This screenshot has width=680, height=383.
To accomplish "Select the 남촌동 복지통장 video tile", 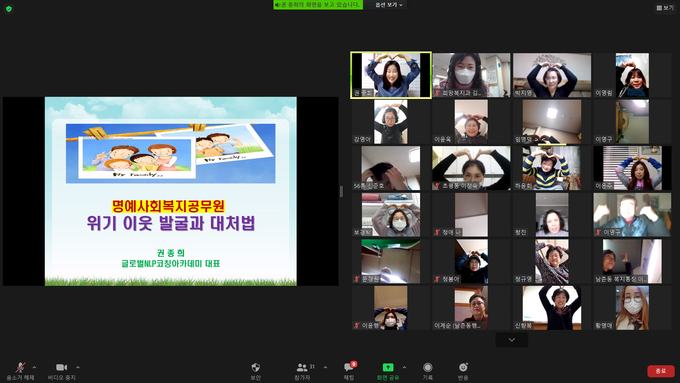I will click(632, 262).
